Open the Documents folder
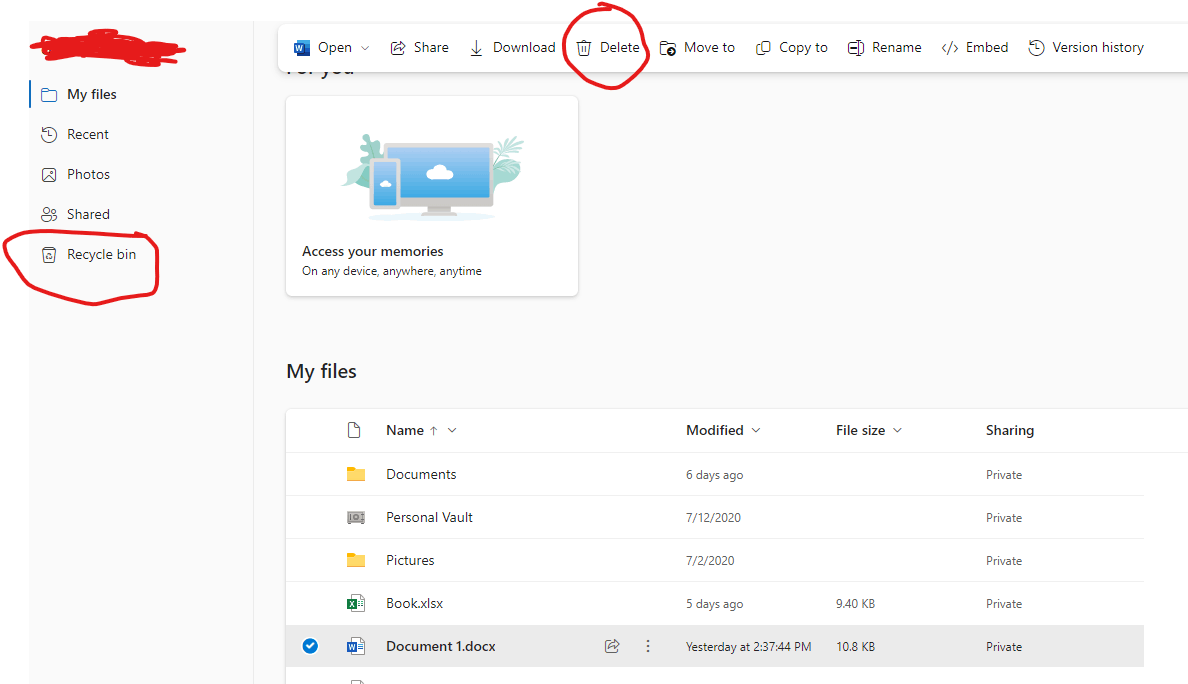Image resolution: width=1188 pixels, height=684 pixels. (421, 474)
